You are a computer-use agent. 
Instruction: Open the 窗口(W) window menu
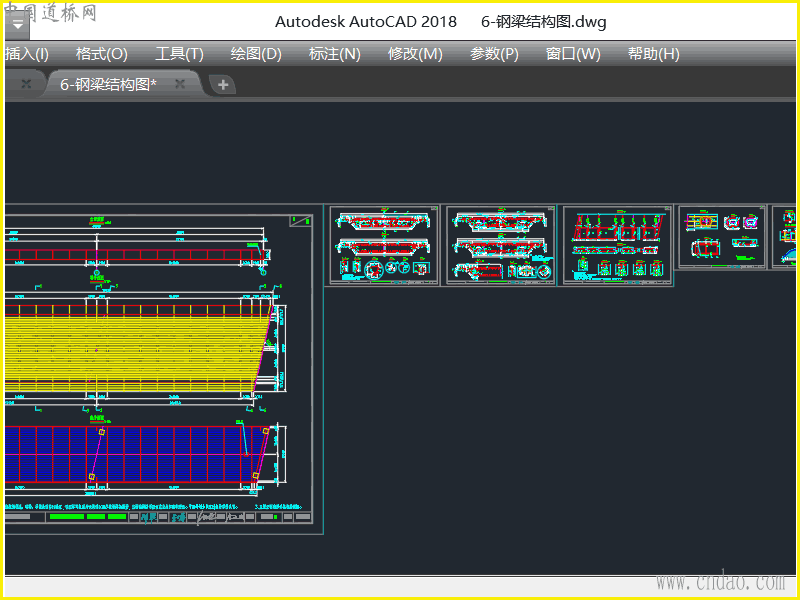573,54
